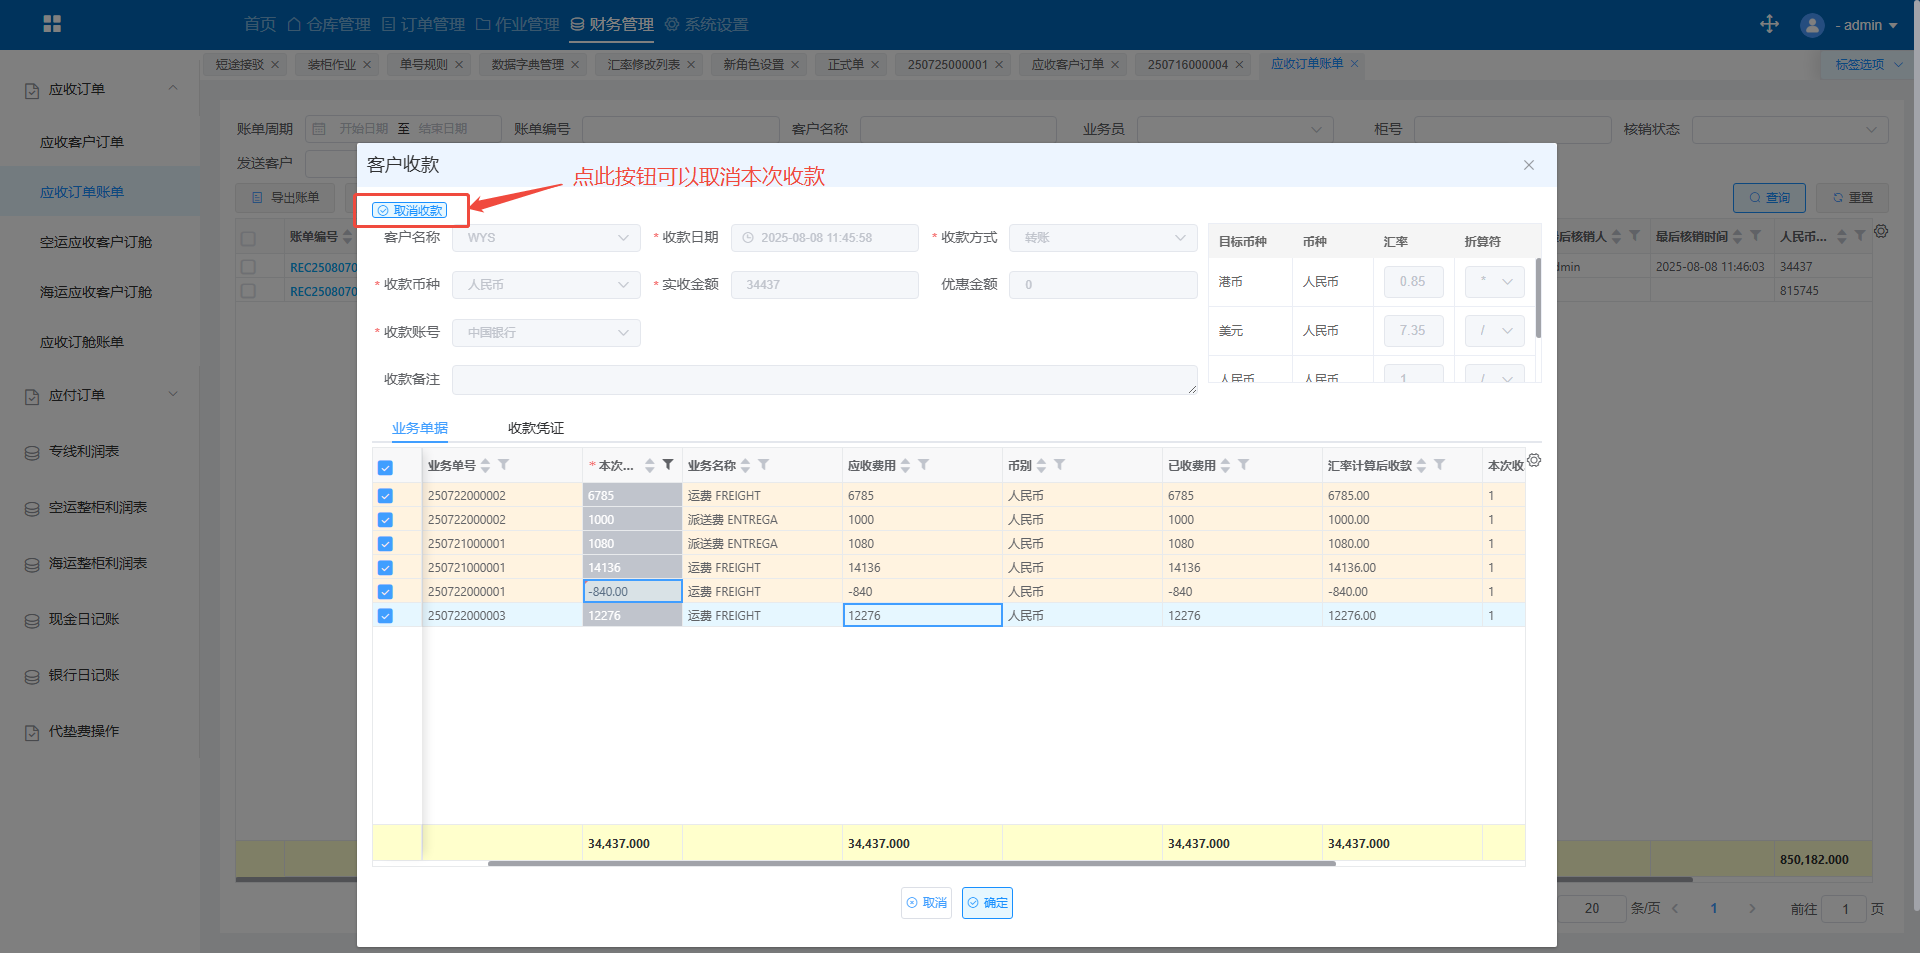The image size is (1920, 953).
Task: Click filter icon on 业务名称 column
Action: click(x=764, y=465)
